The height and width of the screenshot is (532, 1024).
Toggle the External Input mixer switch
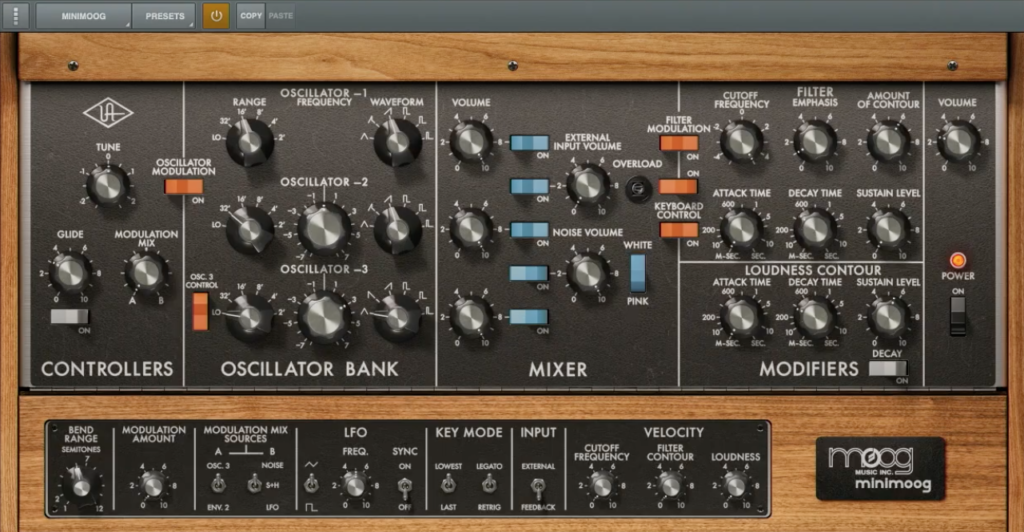(529, 187)
